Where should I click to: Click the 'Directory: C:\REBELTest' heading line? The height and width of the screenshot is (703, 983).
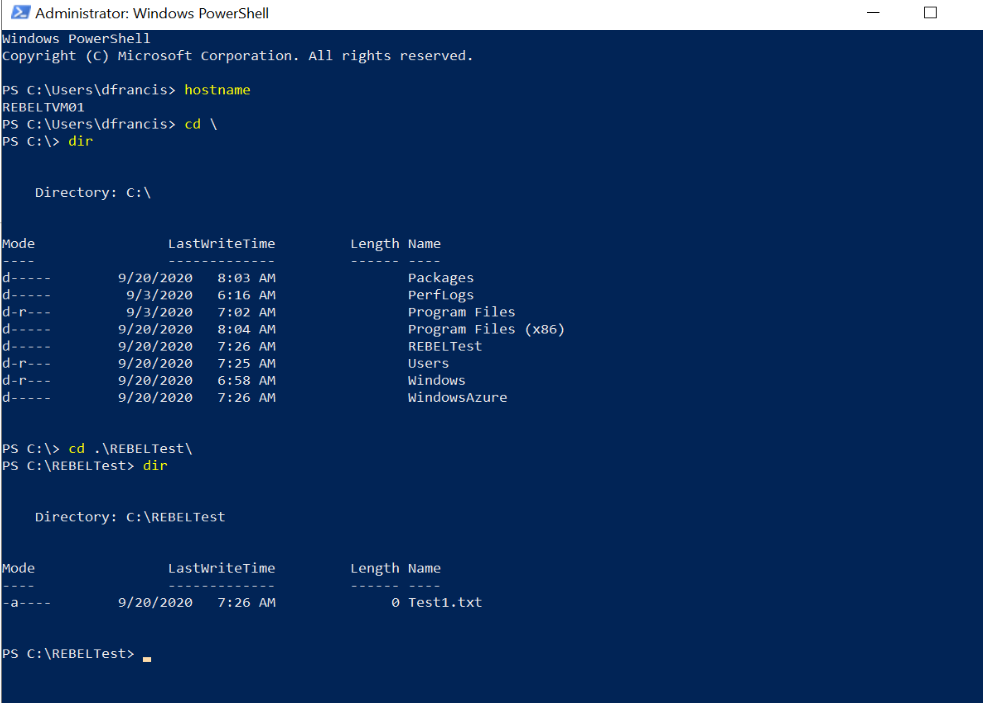coord(130,517)
